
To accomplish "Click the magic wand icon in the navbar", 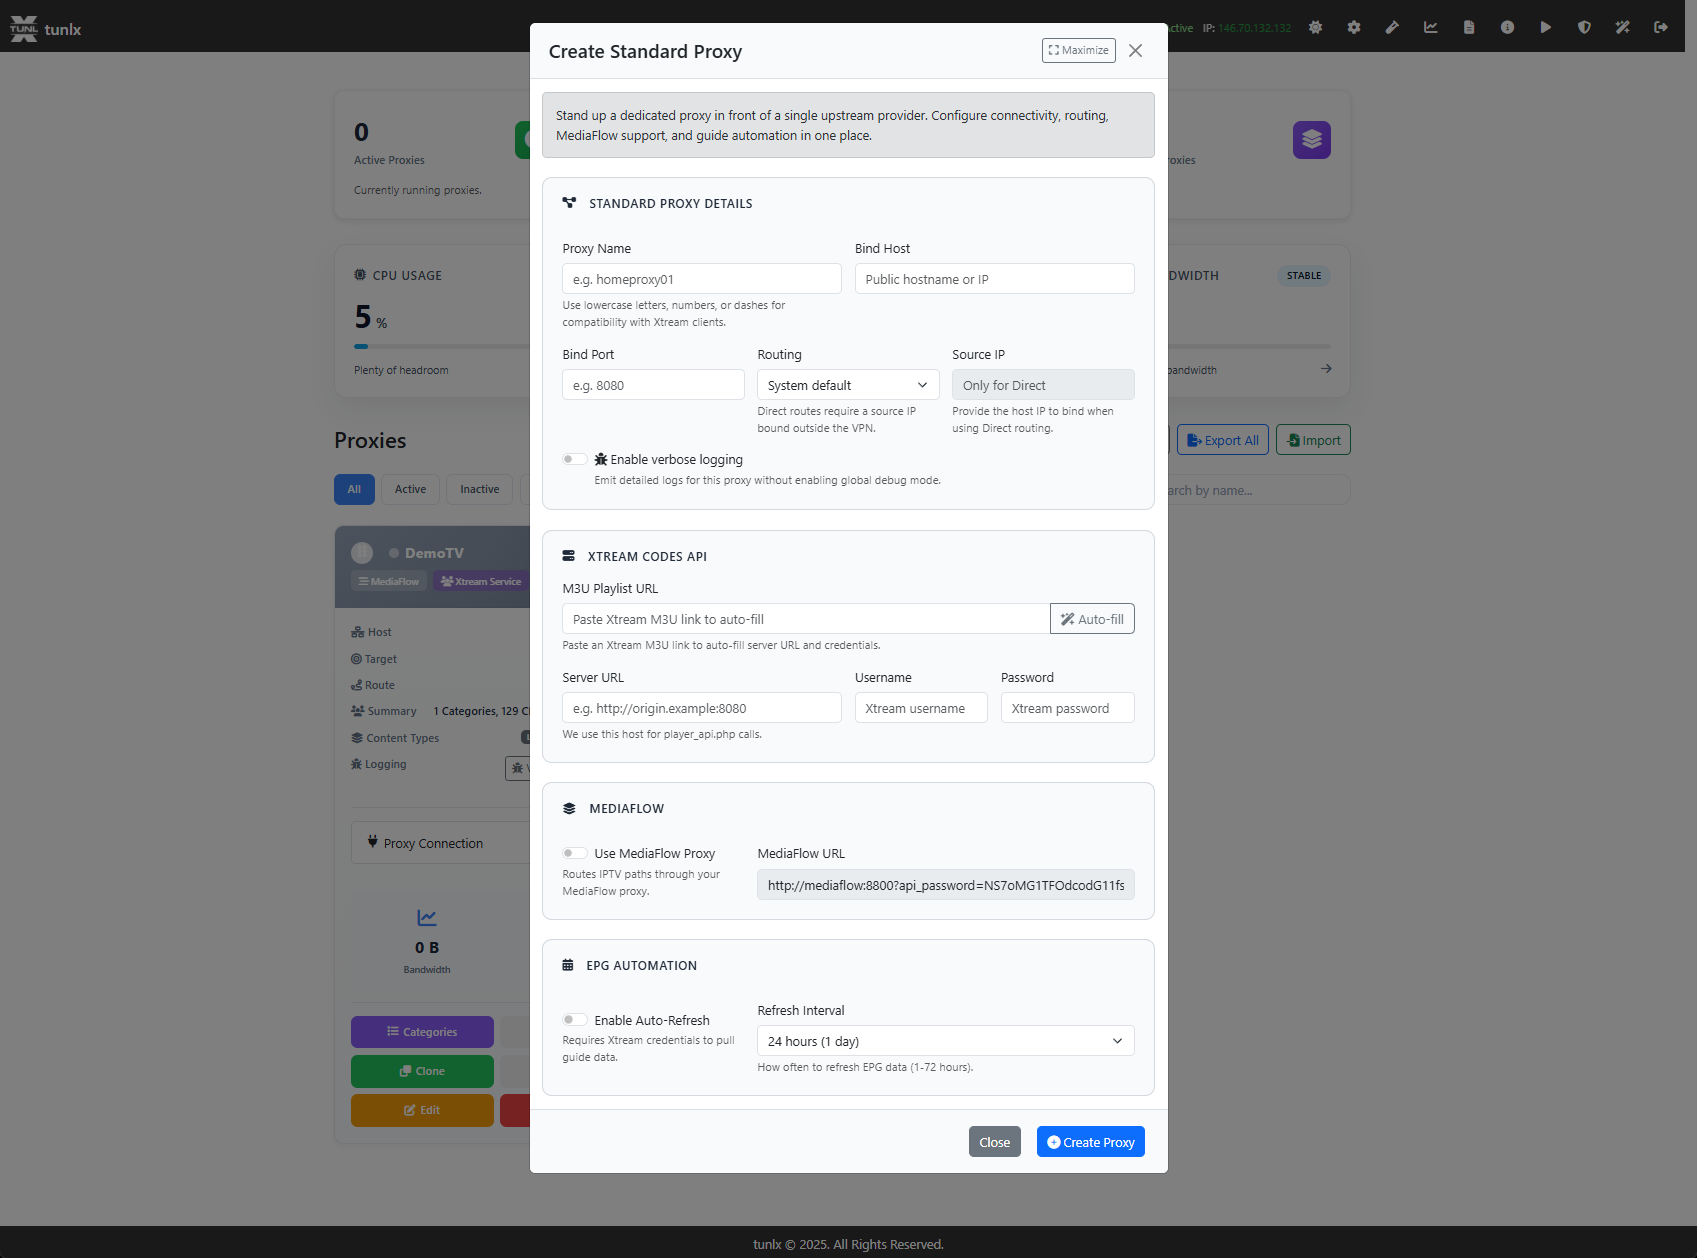I will [x=1622, y=27].
